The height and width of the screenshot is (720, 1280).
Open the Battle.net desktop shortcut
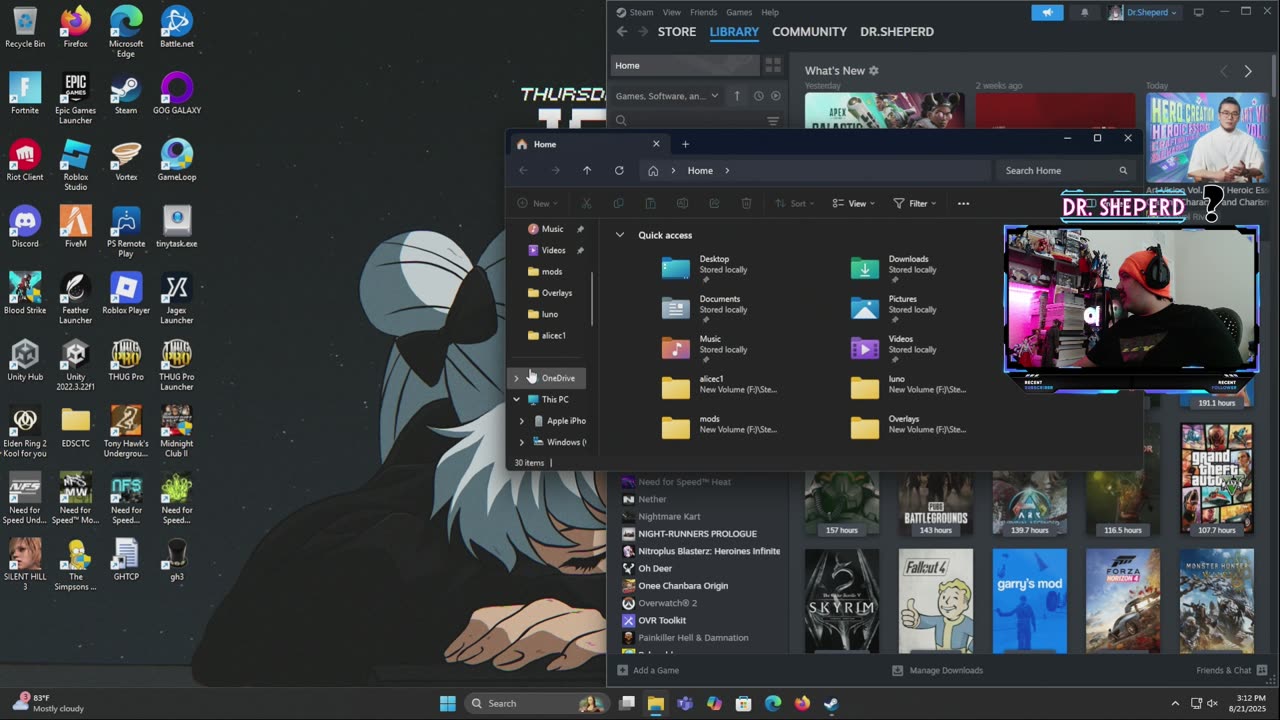177,27
